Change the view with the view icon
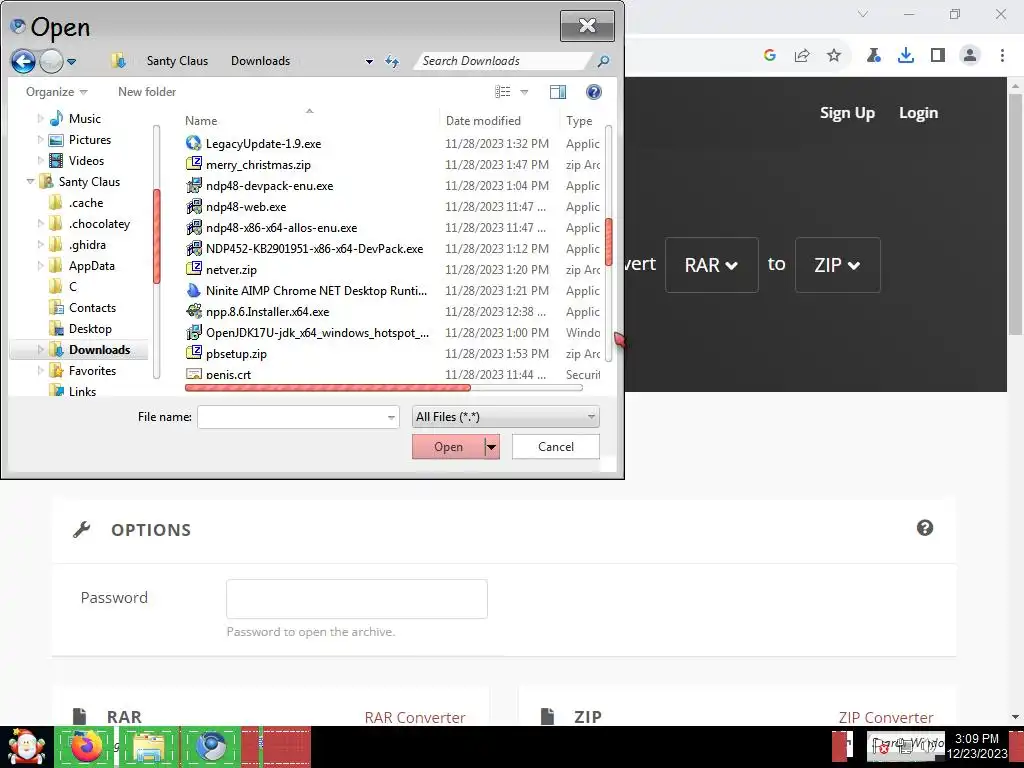Image resolution: width=1024 pixels, height=768 pixels. point(502,92)
